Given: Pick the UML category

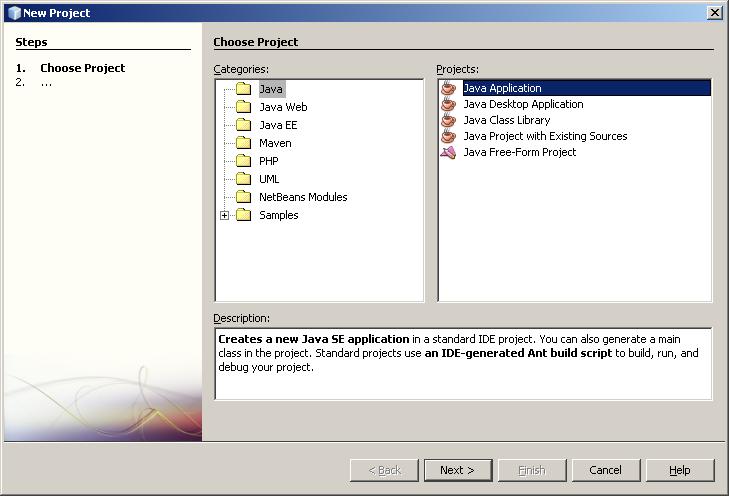Looking at the screenshot, I should point(269,179).
